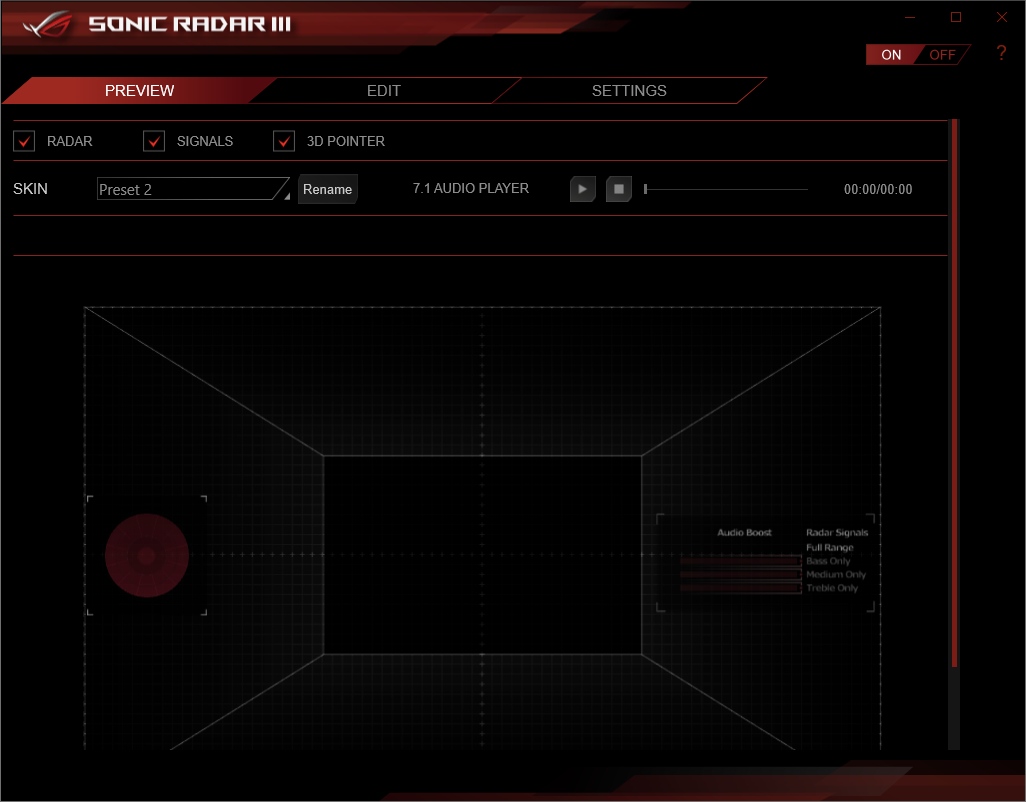Toggle the SIGNALS checkbox off

(x=153, y=141)
